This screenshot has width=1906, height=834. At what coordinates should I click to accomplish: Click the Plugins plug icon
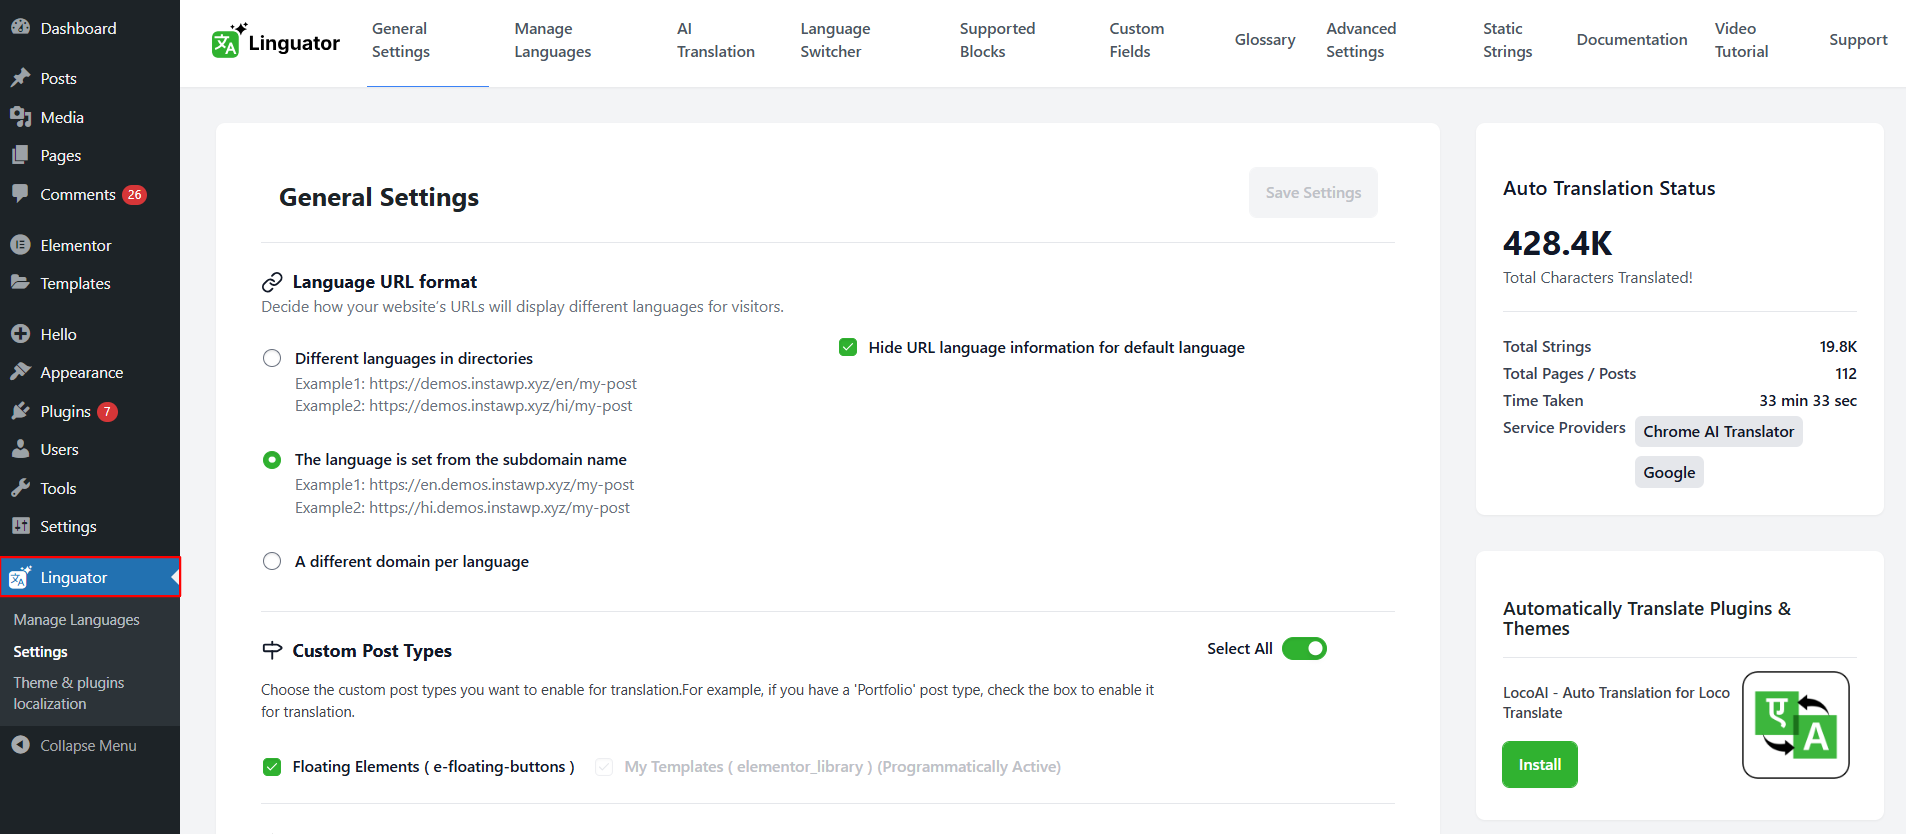click(x=20, y=411)
